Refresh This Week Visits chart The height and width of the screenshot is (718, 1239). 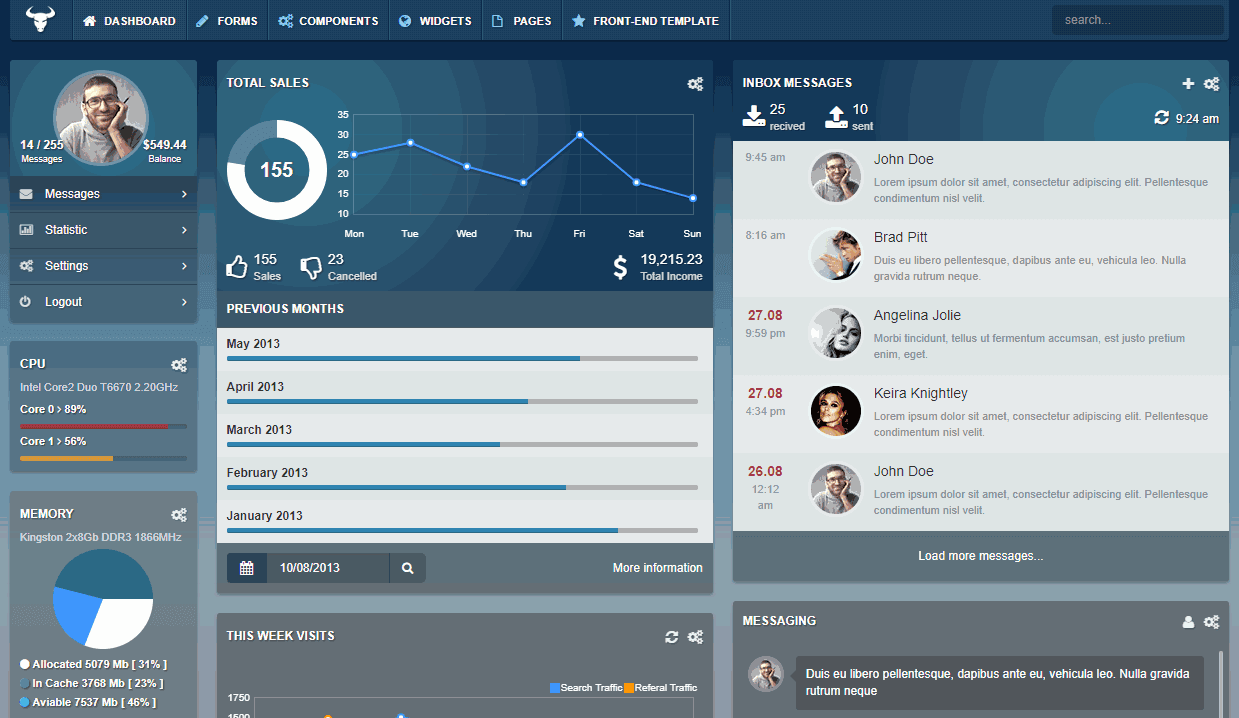tap(672, 637)
